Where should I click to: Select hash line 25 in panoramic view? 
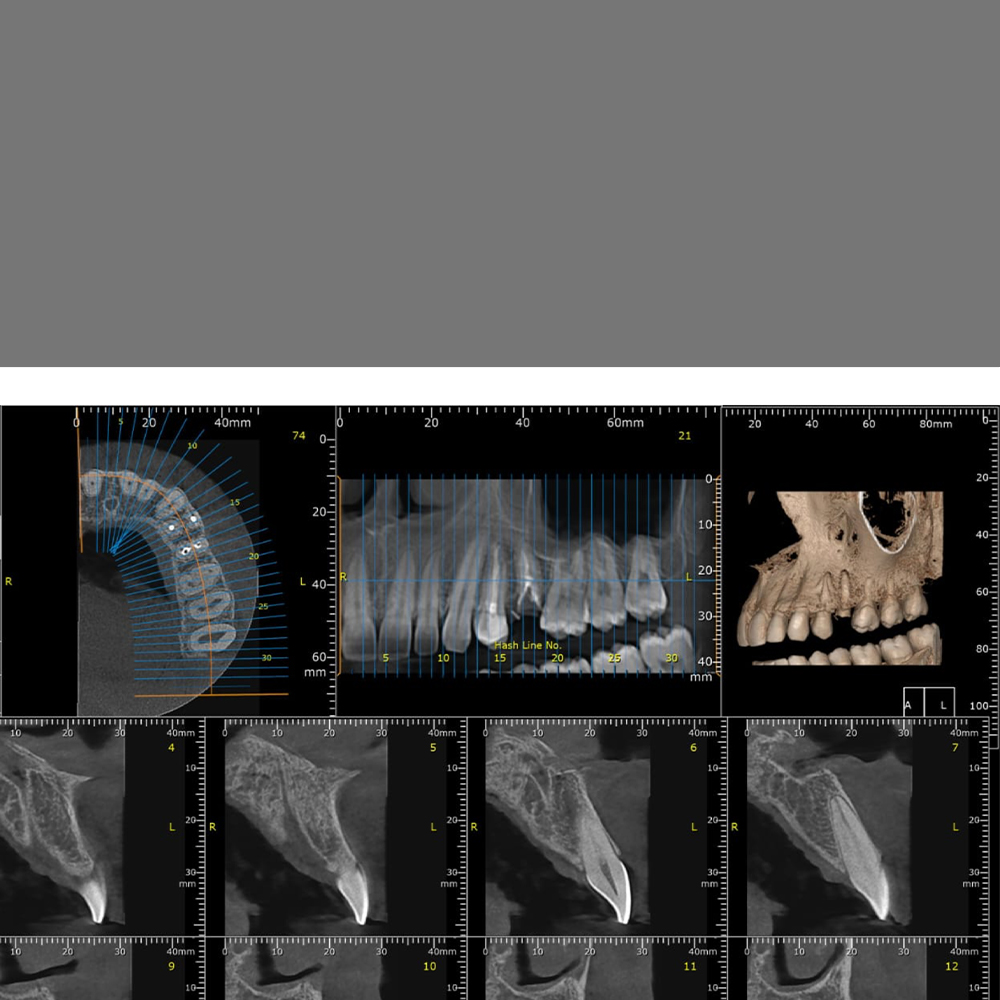[x=614, y=658]
